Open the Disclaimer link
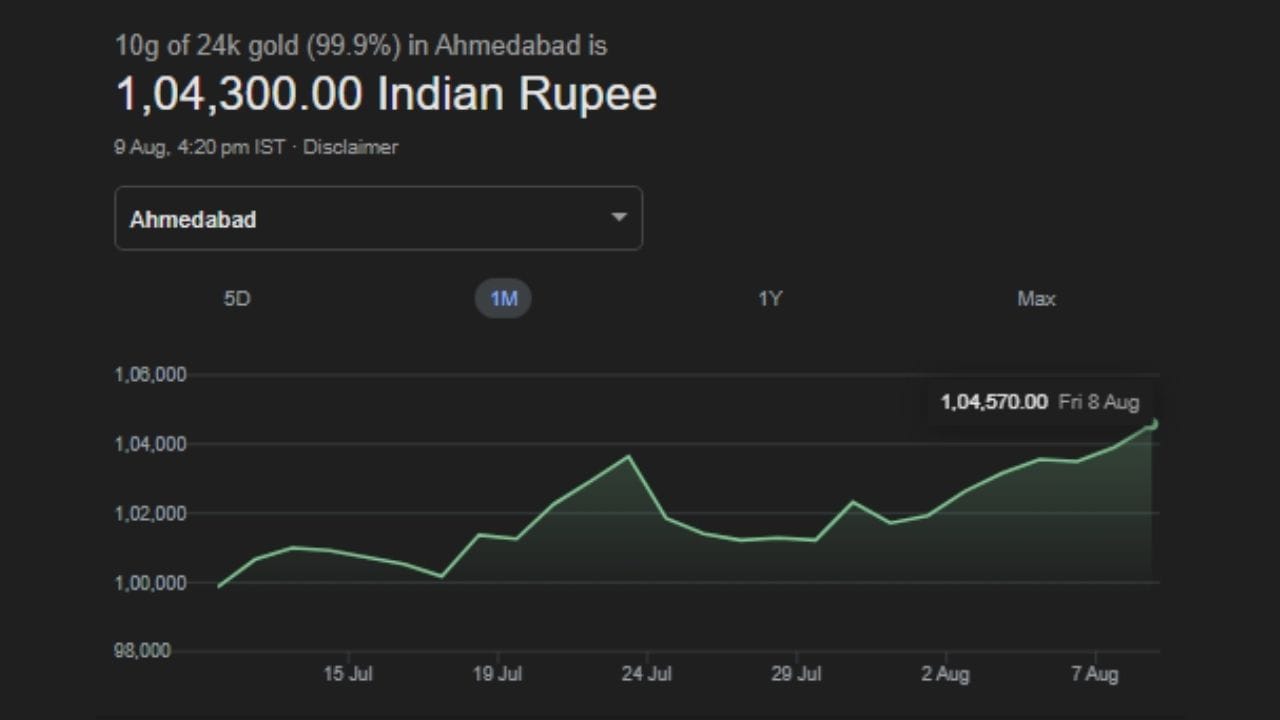Screen dimensions: 1280x720 tap(350, 147)
